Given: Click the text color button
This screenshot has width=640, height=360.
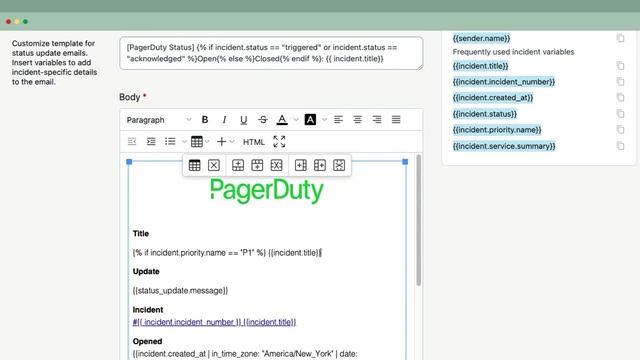Looking at the screenshot, I should point(282,120).
